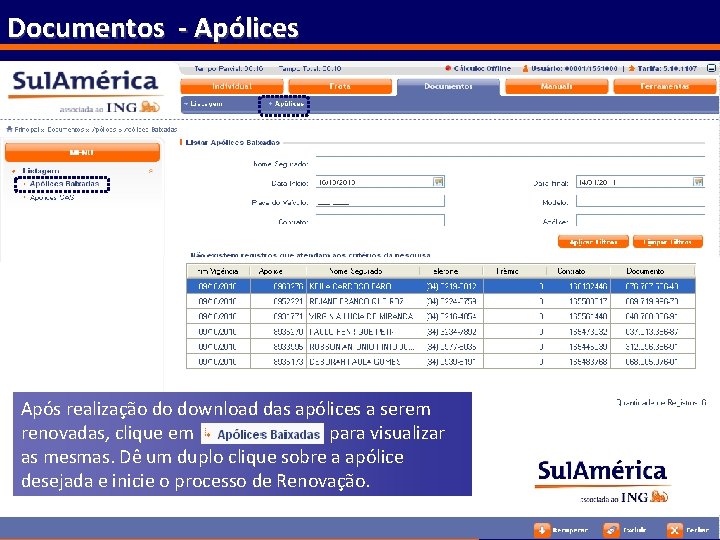Click the Apólice filter input field

tap(641, 220)
